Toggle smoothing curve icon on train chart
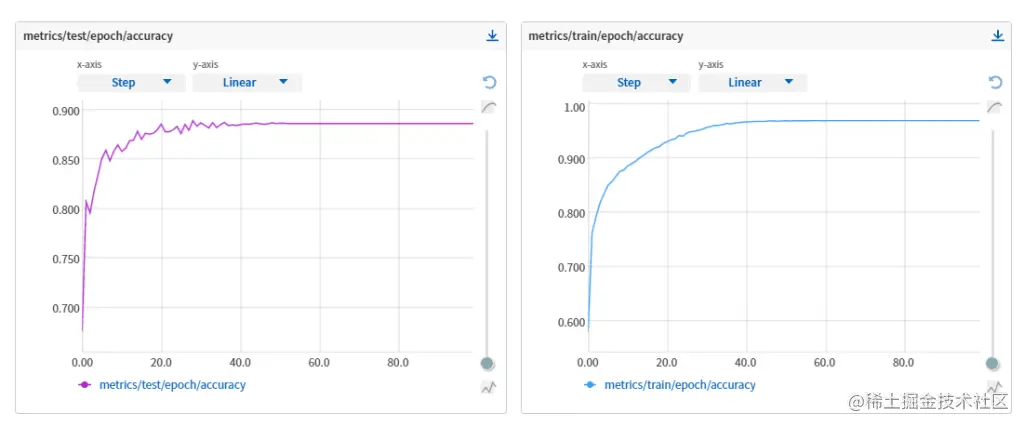The image size is (1024, 427). (x=994, y=108)
